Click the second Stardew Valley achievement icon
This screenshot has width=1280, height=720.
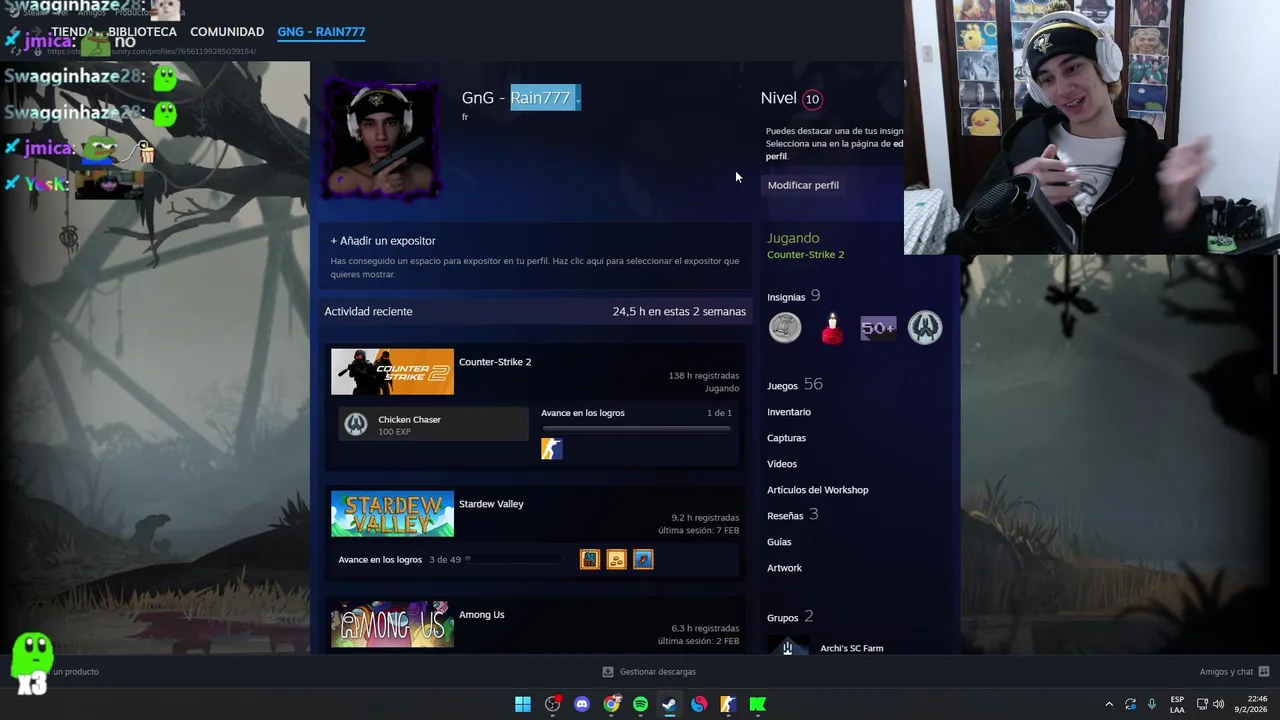point(616,560)
